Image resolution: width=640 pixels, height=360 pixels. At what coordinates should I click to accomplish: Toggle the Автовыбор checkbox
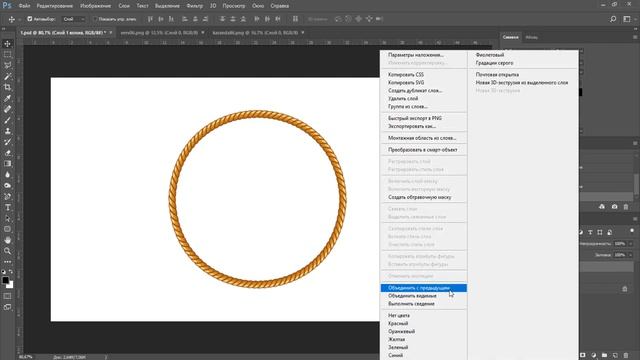click(x=29, y=19)
